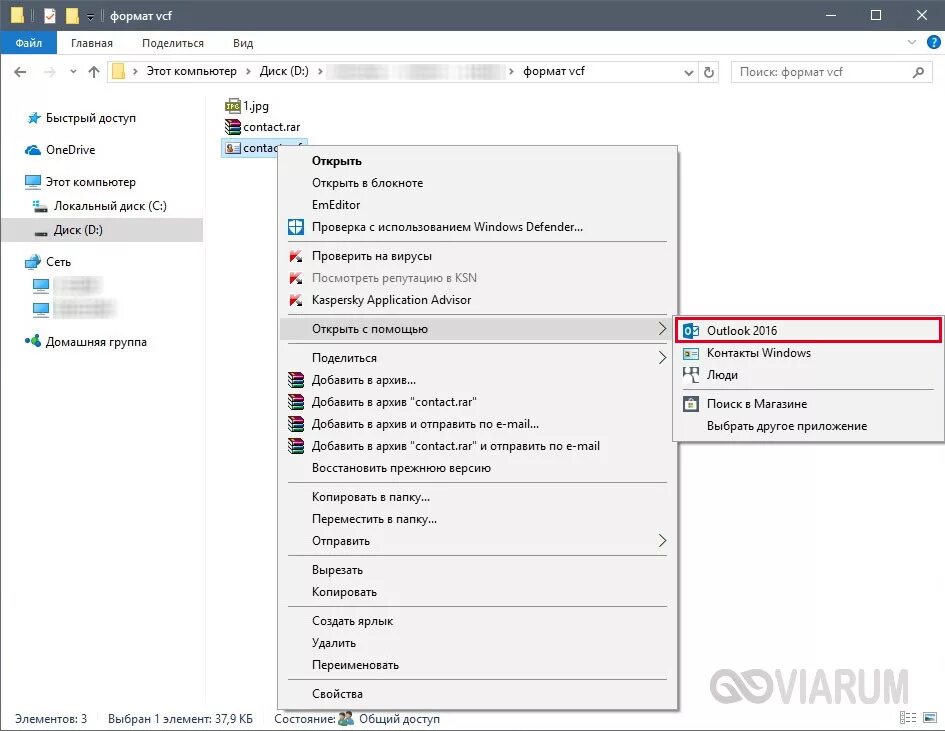The image size is (945, 731).
Task: Click the Store bag icon
Action: pos(691,404)
